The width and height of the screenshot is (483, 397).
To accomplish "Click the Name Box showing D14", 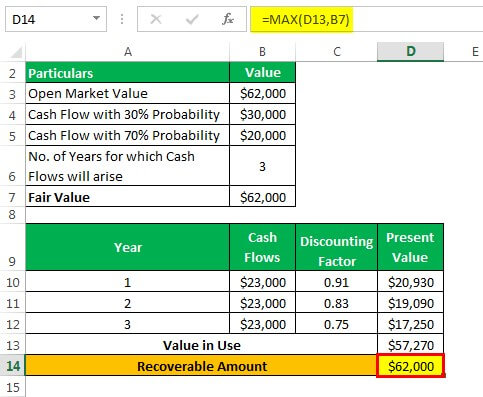I will [56, 19].
